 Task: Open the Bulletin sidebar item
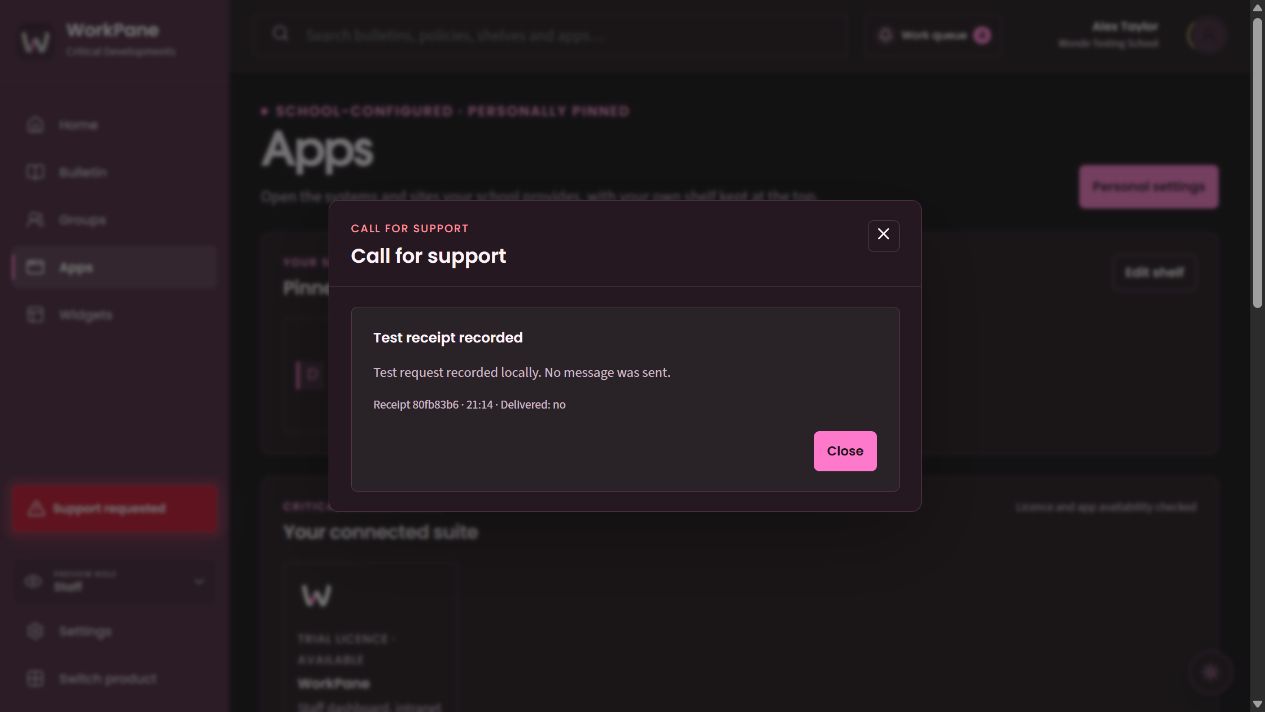pos(114,172)
